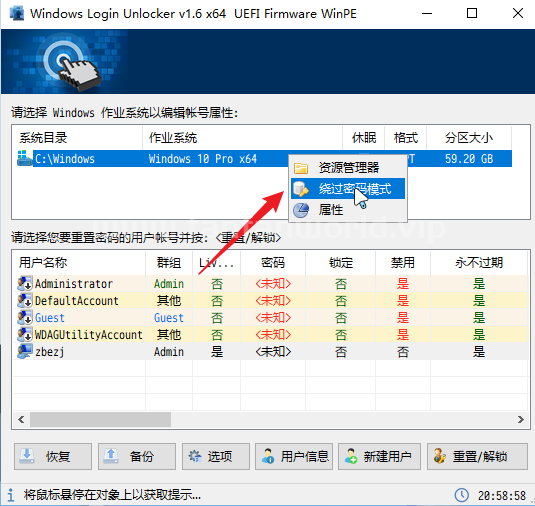Open 资源管理器 from the context menu

pyautogui.click(x=348, y=168)
